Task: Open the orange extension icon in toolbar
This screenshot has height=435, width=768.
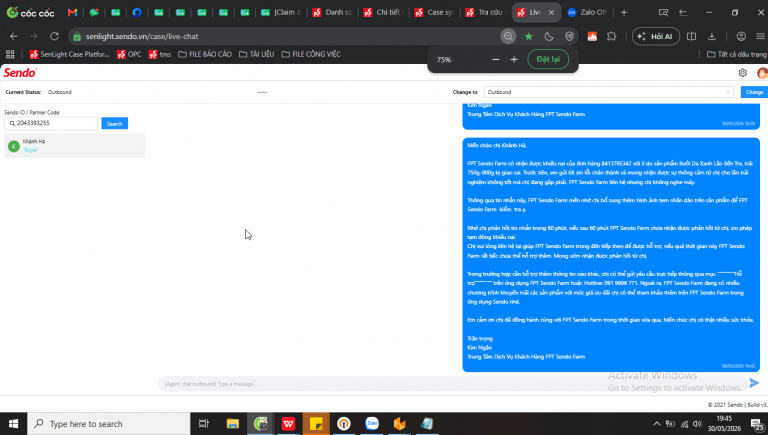Action: pos(592,36)
